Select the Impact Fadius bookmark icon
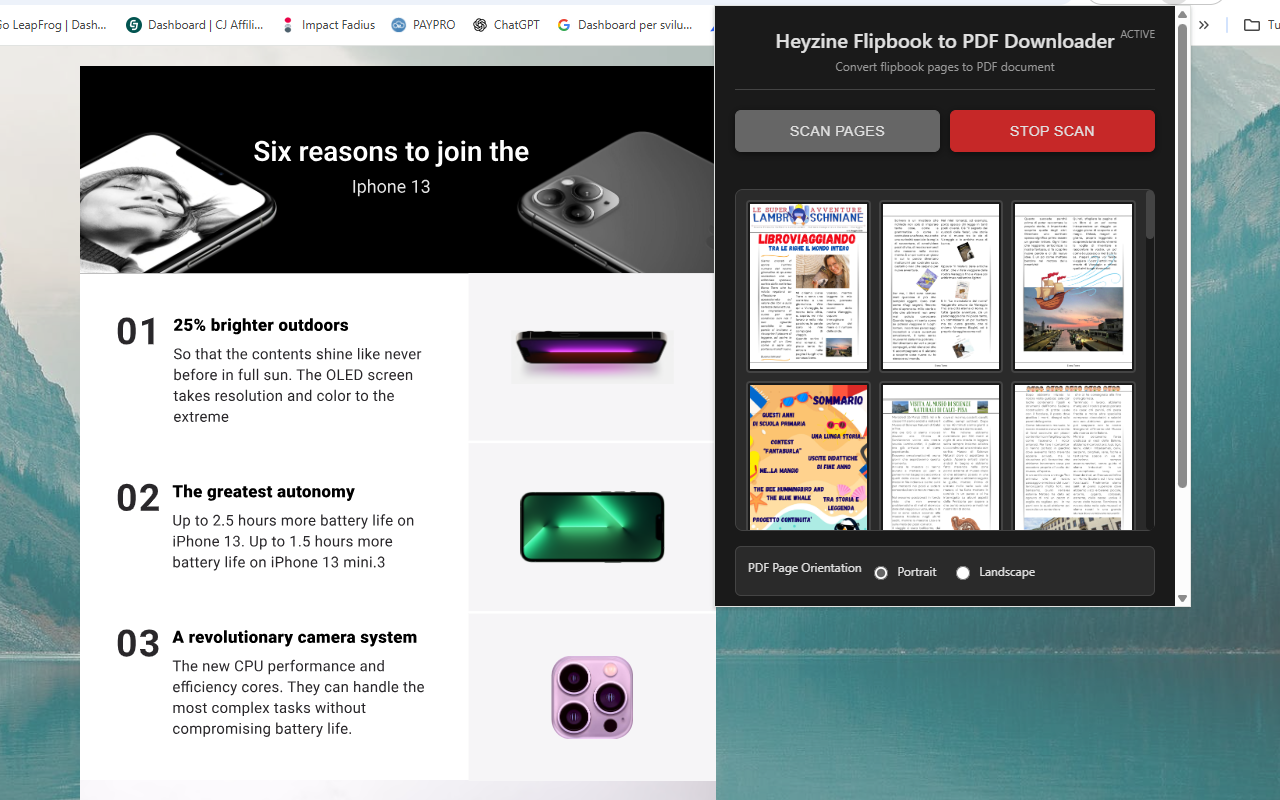1280x800 pixels. 287,25
